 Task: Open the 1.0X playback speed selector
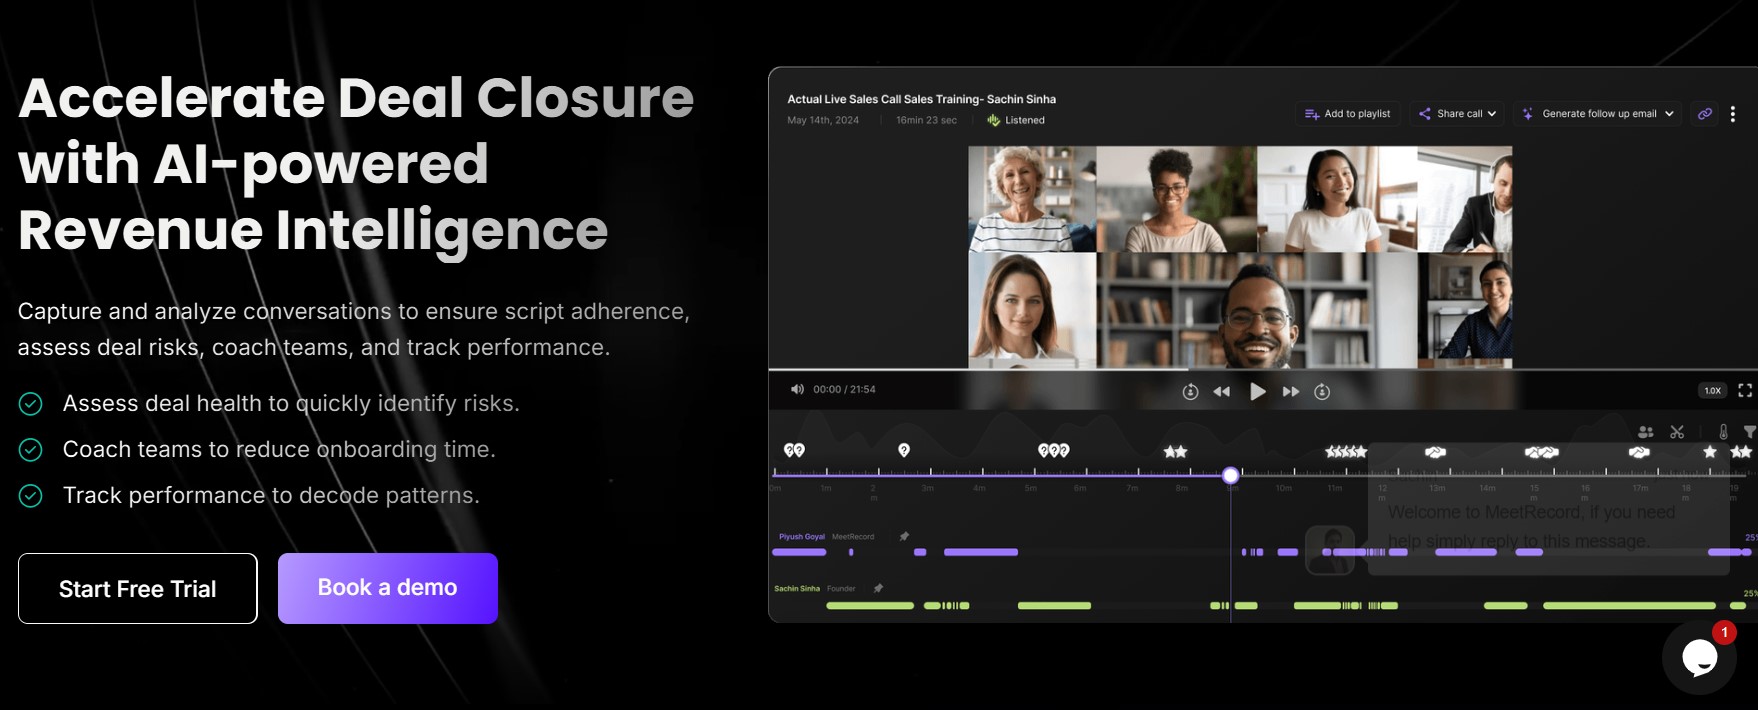pyautogui.click(x=1712, y=390)
